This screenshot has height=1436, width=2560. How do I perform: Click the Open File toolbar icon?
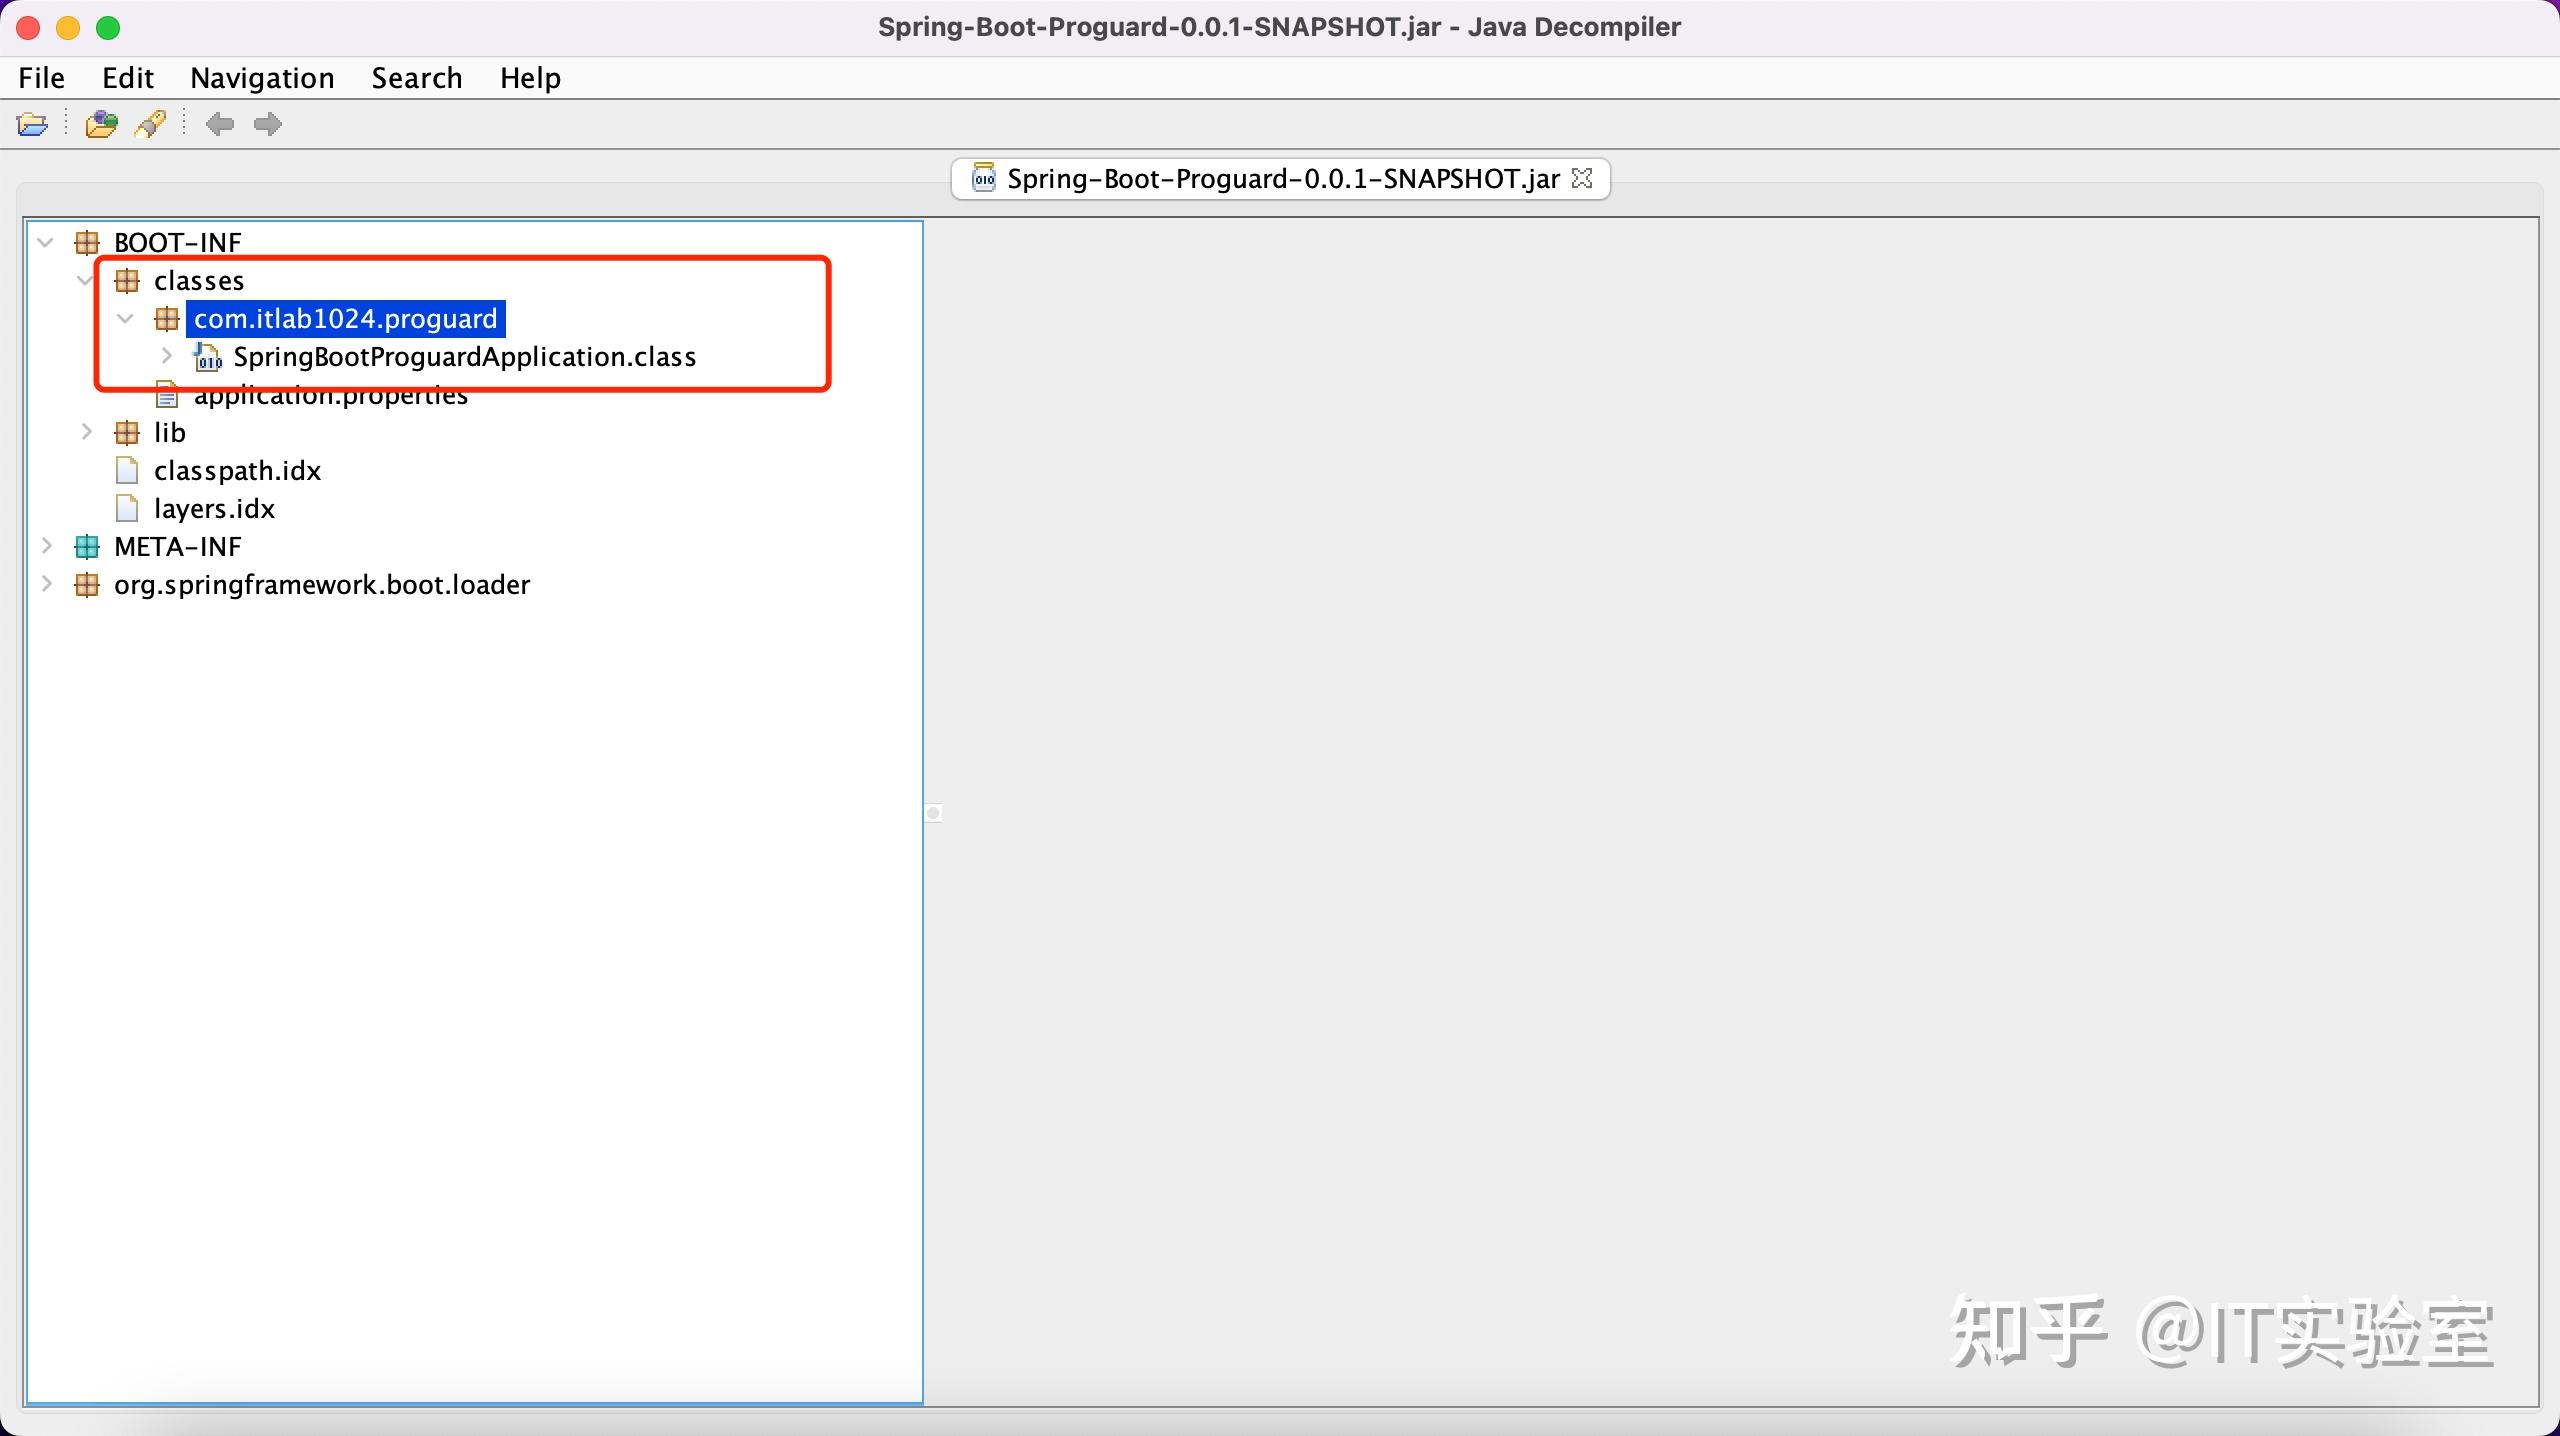(32, 124)
